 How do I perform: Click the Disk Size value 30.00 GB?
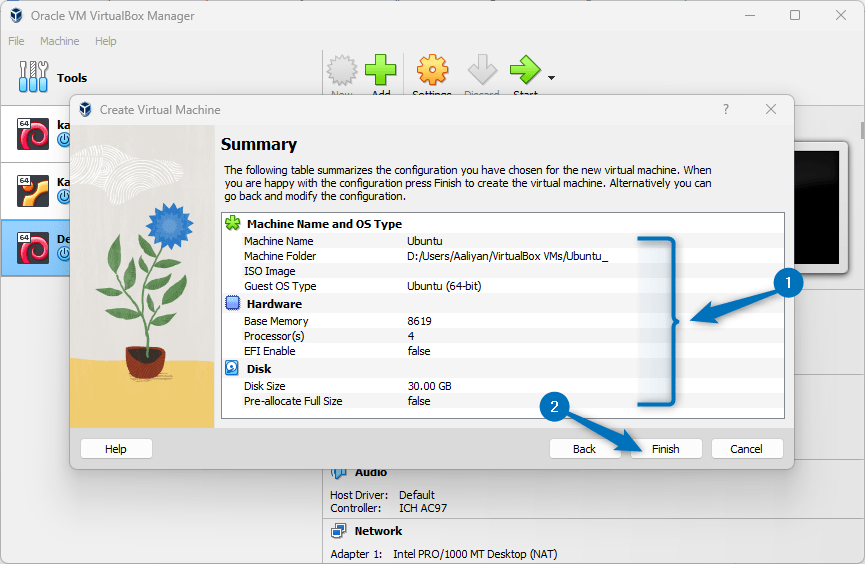(430, 386)
